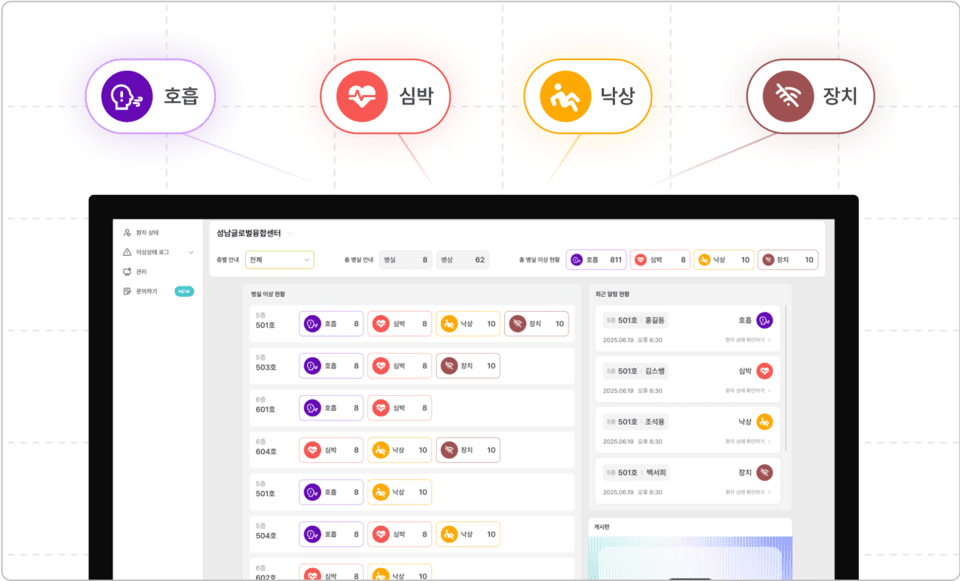Open the 층별 안내 전체 dropdown
The image size is (960, 581).
coord(280,260)
